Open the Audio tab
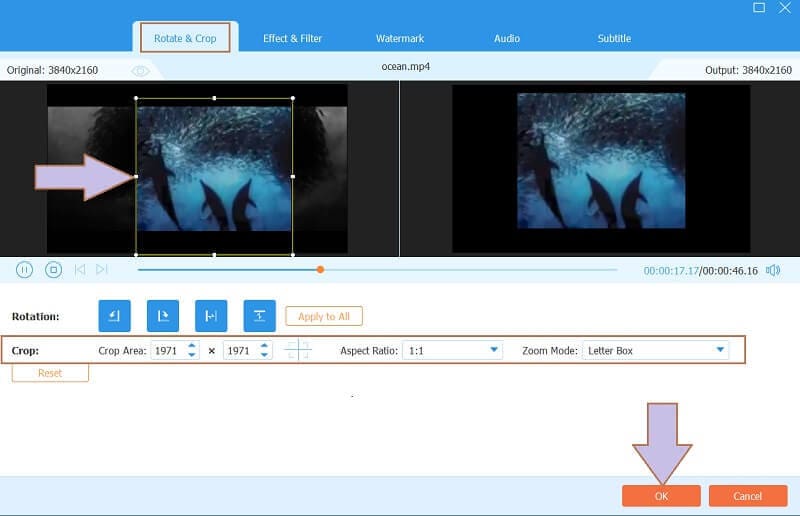Image resolution: width=800 pixels, height=516 pixels. tap(507, 38)
